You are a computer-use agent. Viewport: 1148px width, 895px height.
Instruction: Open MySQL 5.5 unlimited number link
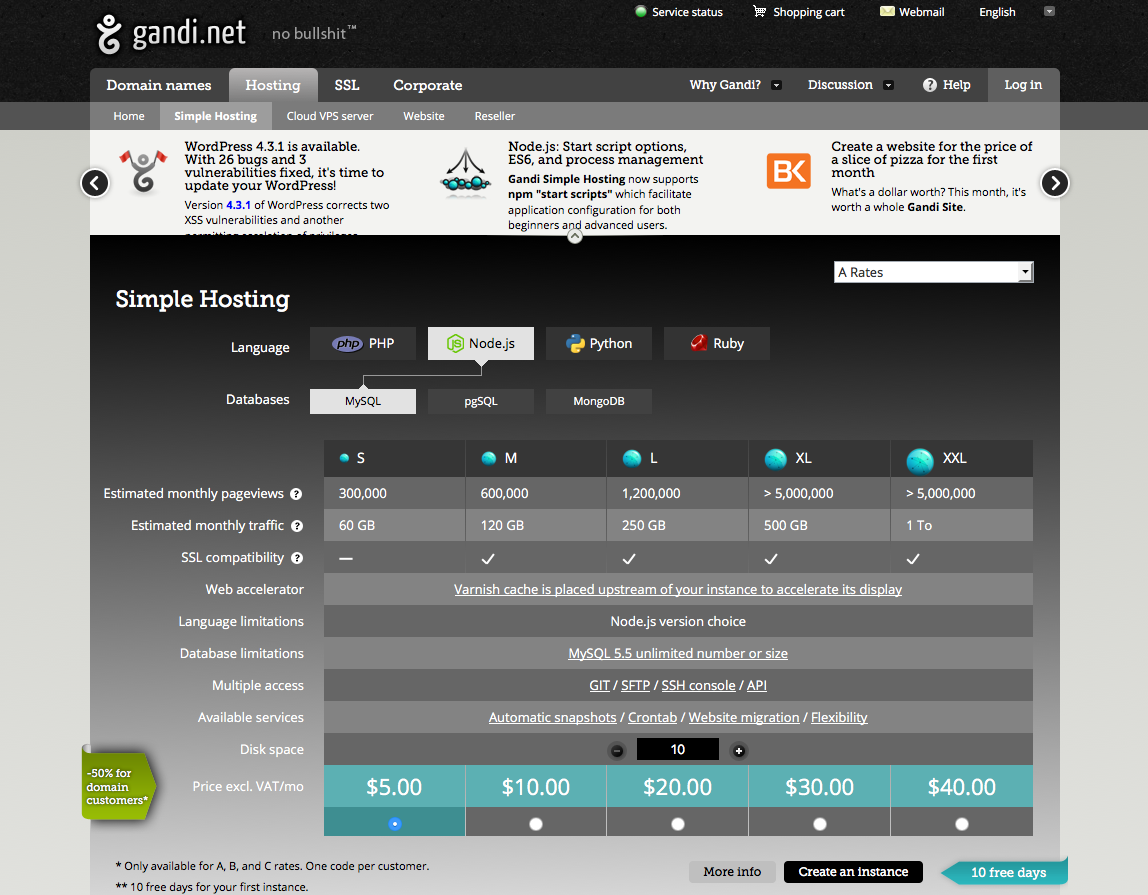(678, 653)
